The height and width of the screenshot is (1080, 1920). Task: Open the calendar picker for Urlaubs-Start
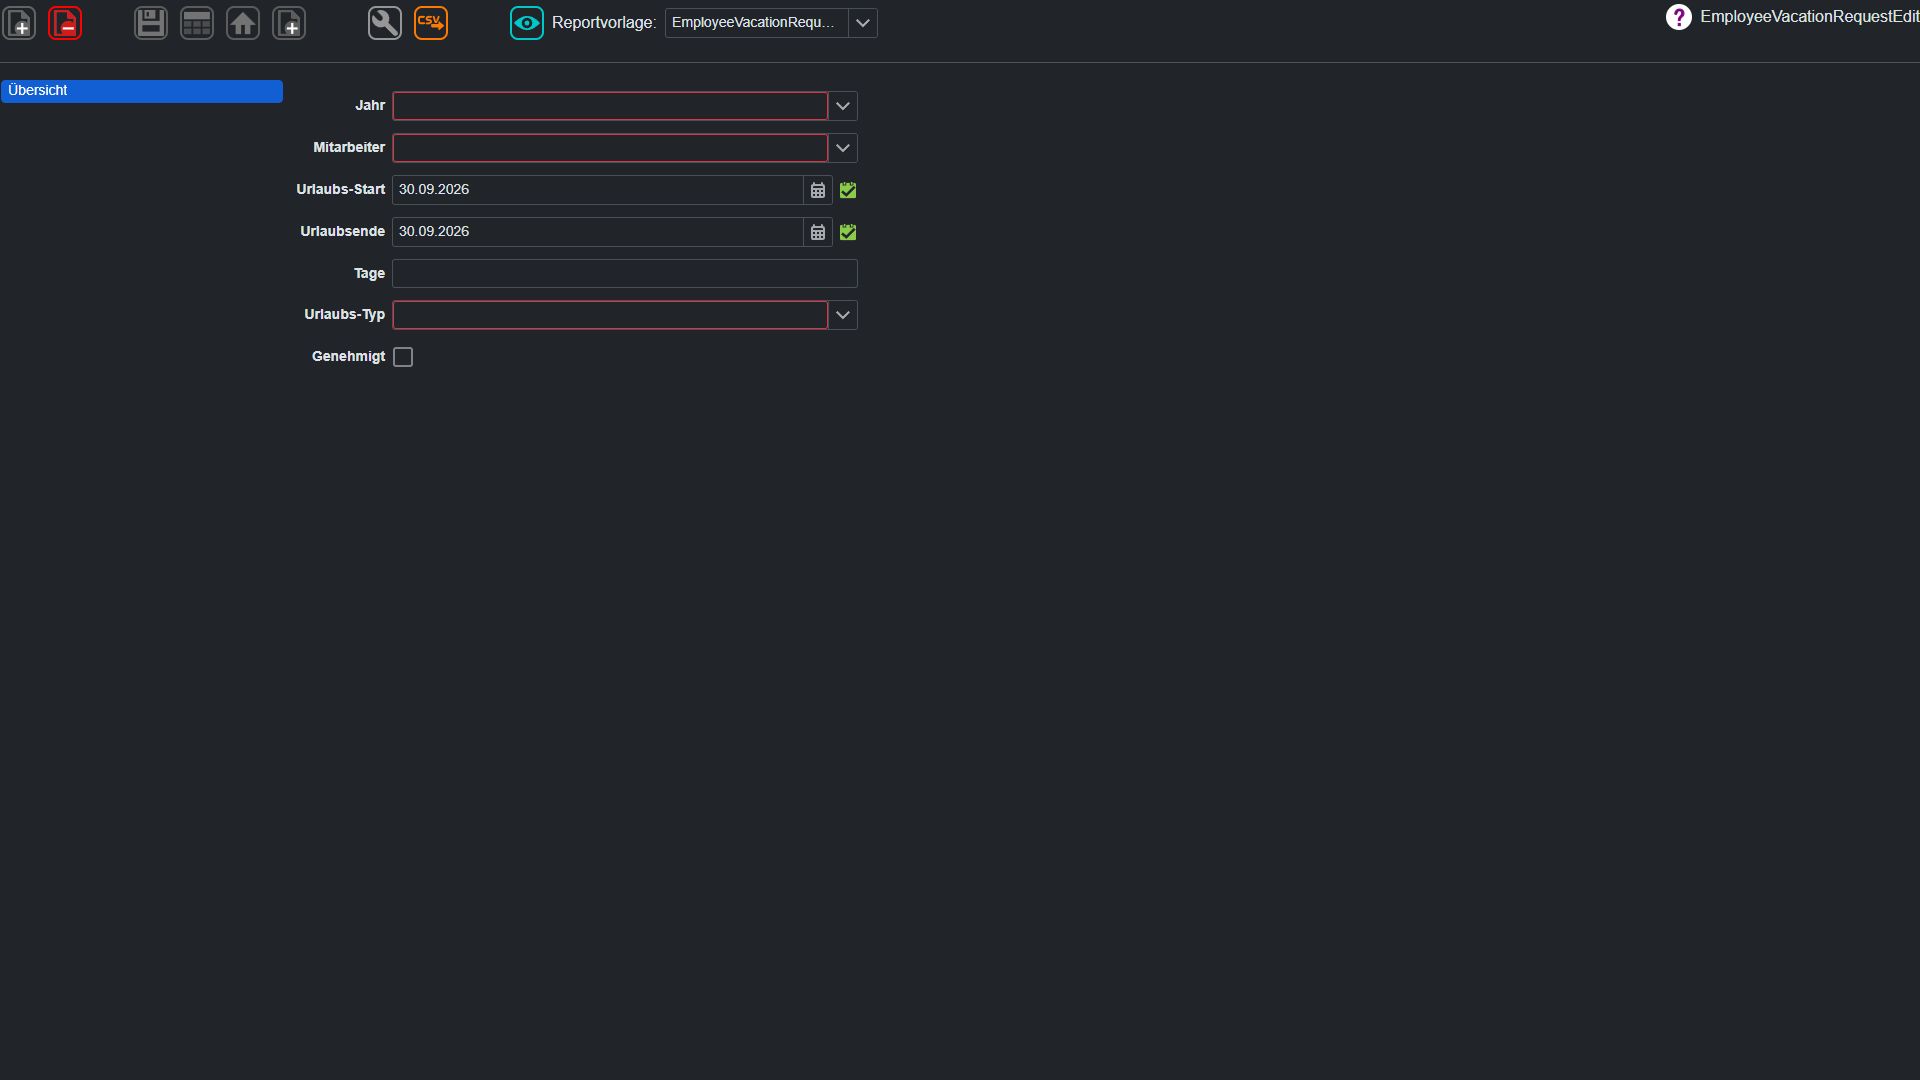click(x=818, y=190)
